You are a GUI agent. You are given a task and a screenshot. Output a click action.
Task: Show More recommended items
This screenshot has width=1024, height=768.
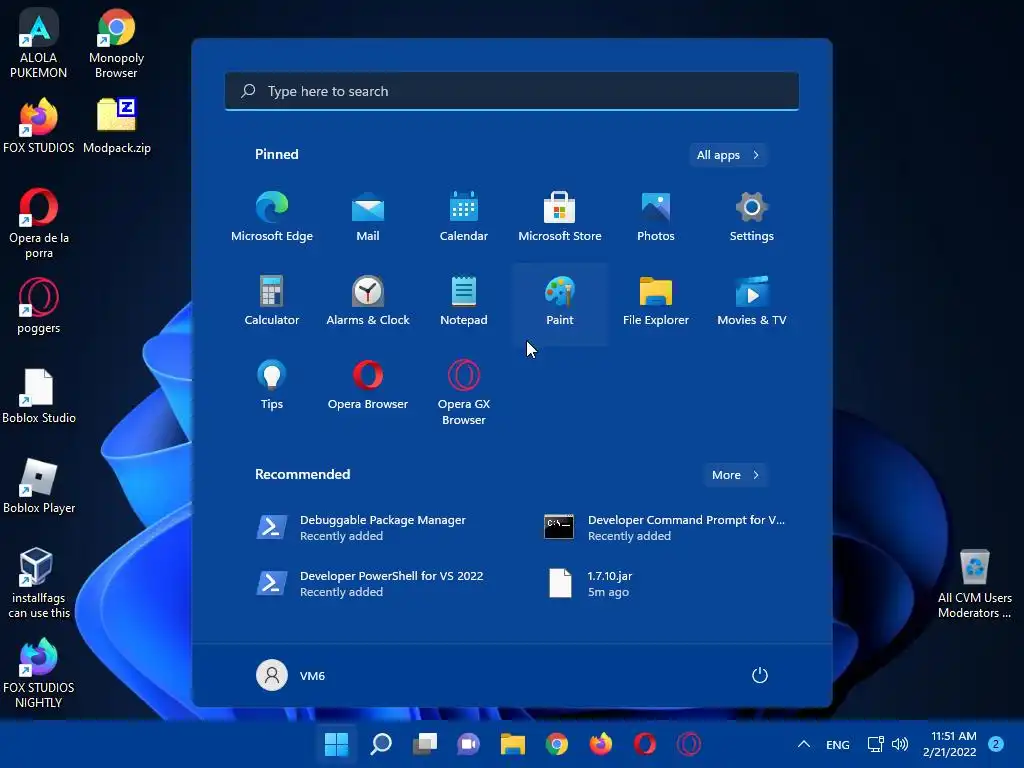[x=735, y=475]
